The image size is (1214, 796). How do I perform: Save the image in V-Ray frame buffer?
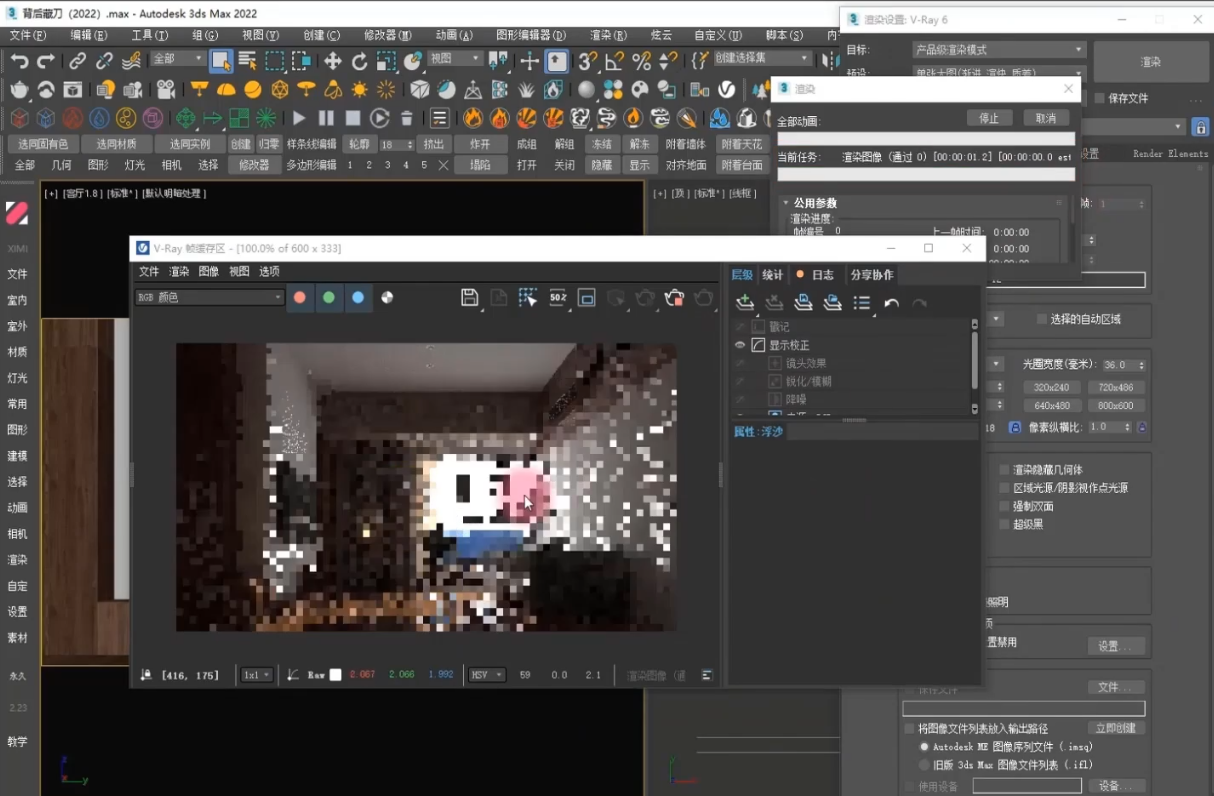point(469,297)
